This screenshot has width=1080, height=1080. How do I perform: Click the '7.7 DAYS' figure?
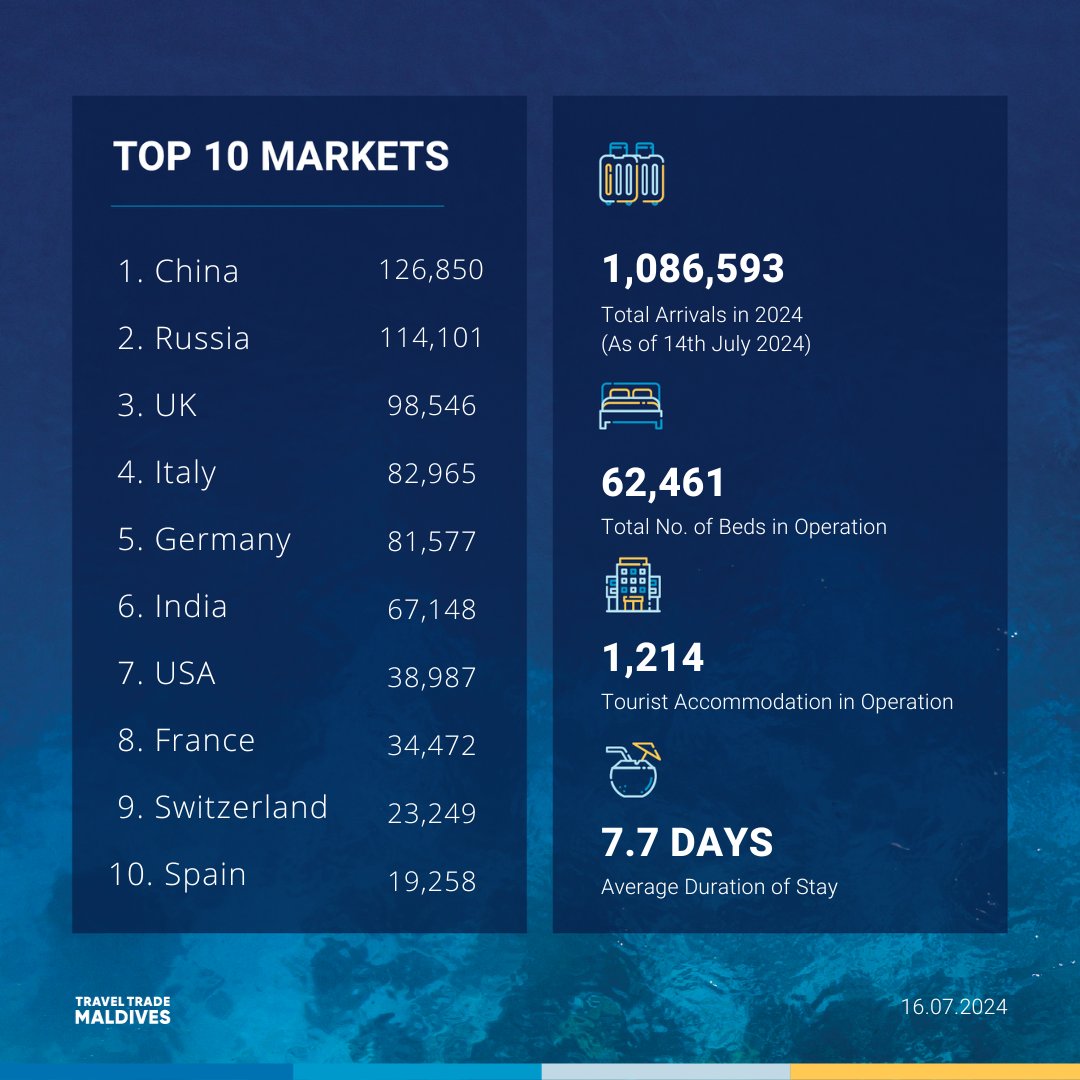pyautogui.click(x=687, y=842)
